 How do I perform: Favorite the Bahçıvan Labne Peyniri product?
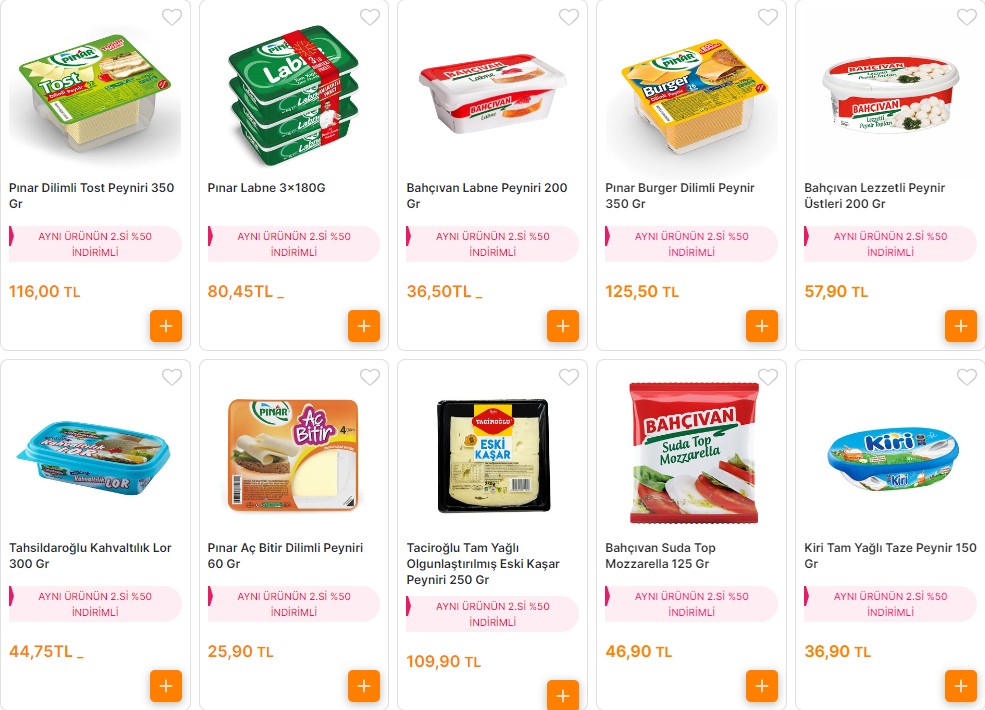coord(569,17)
